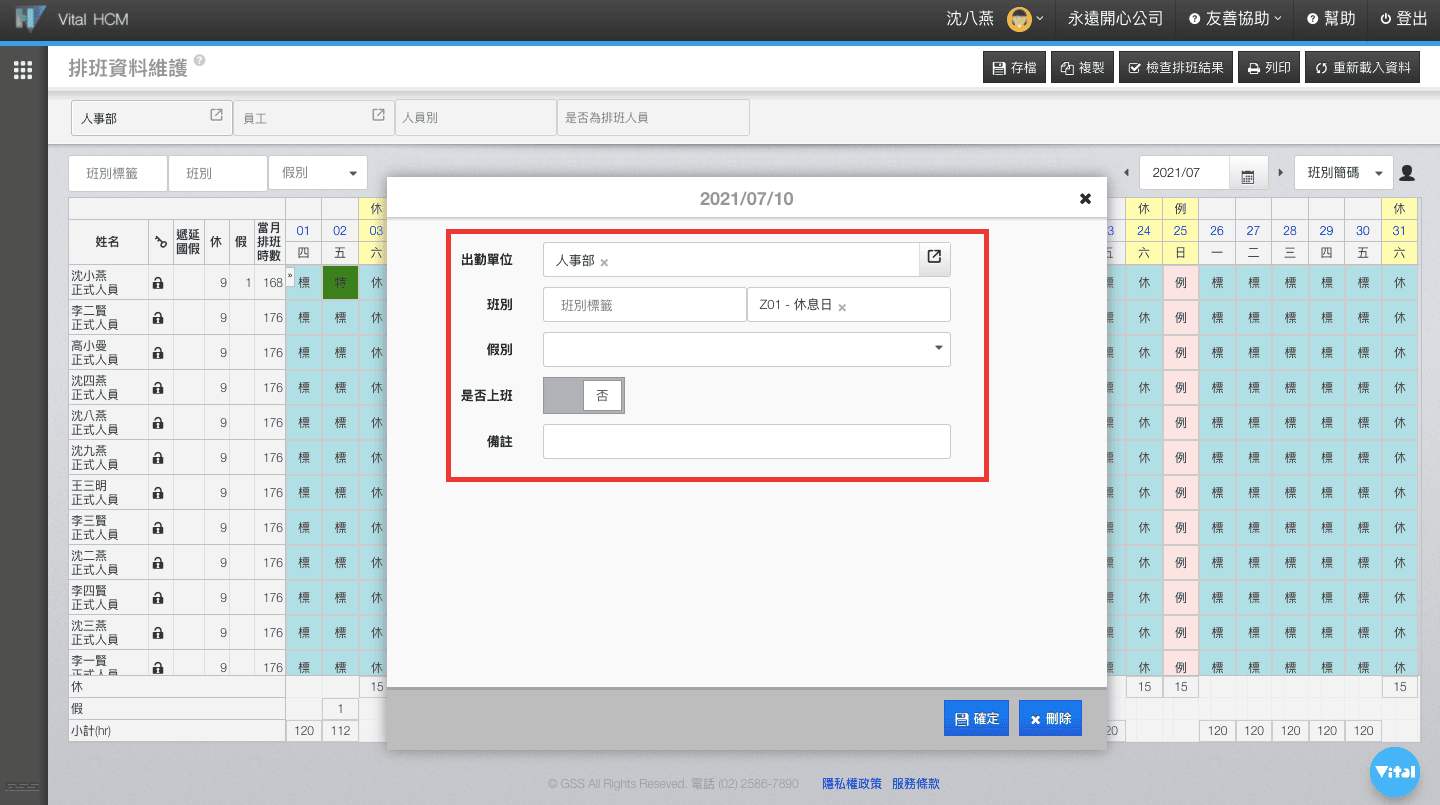Click the 確定 confirm button
Viewport: 1440px width, 805px height.
tap(977, 718)
